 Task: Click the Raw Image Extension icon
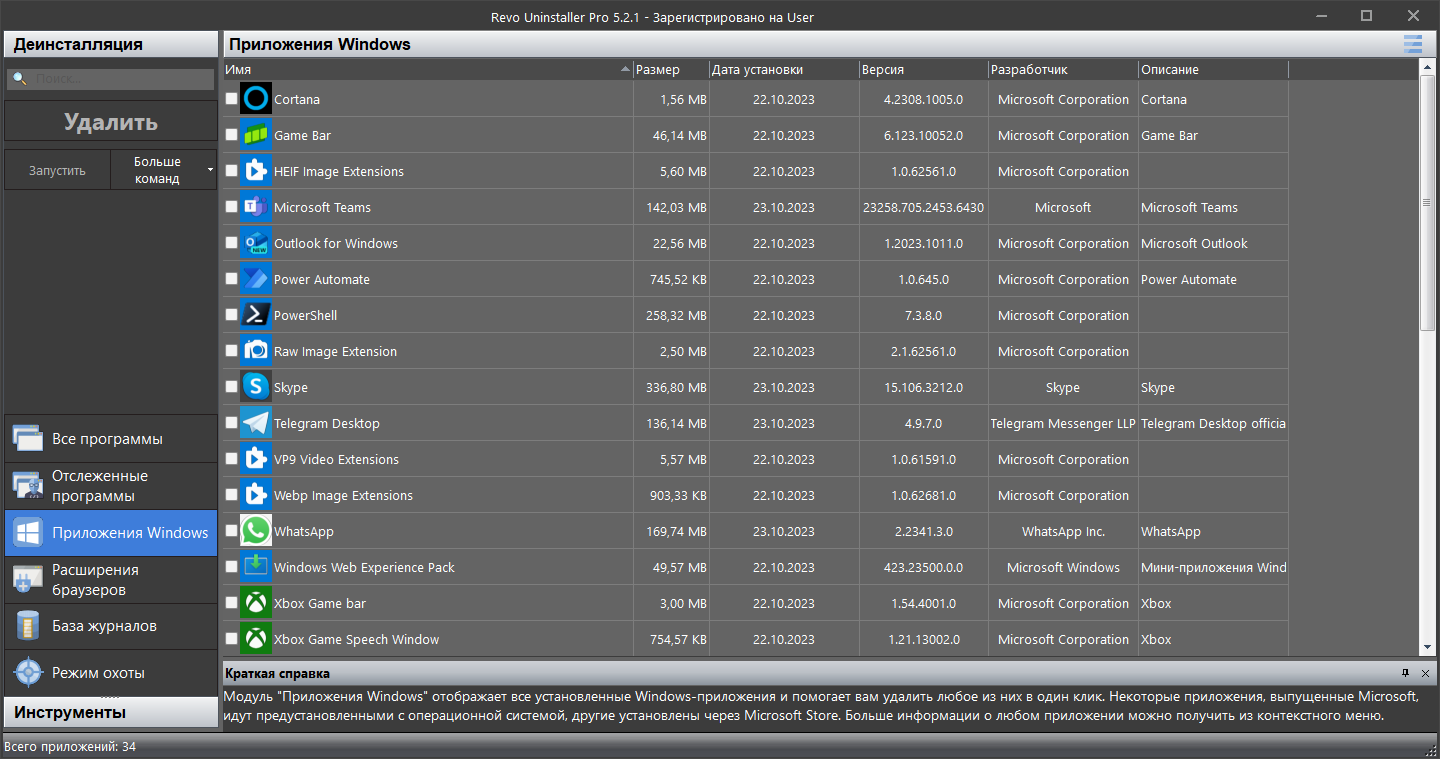tap(256, 350)
